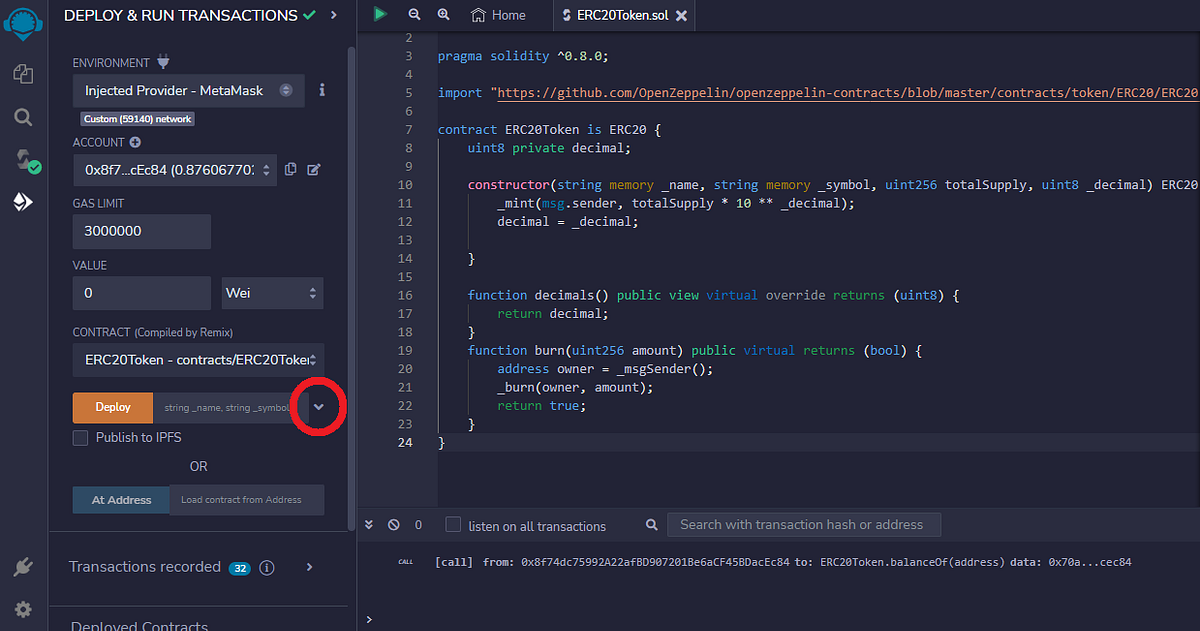Toggle listen on all transactions checkbox
This screenshot has height=631, width=1200.
click(453, 524)
